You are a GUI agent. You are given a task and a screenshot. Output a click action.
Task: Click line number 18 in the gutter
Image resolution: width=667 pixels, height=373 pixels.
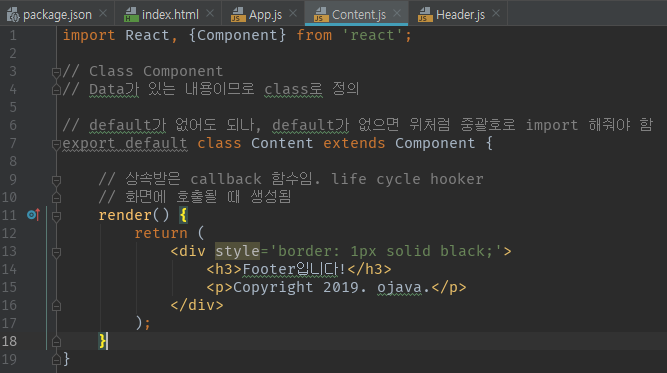click(x=9, y=341)
